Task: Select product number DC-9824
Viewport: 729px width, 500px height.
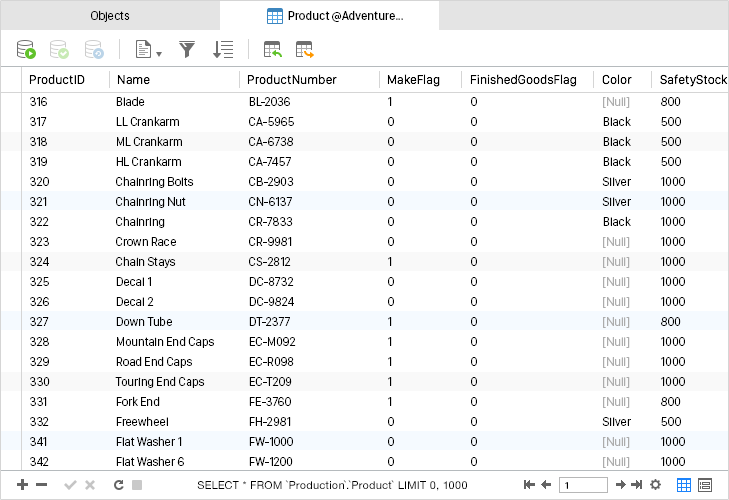Action: (272, 302)
